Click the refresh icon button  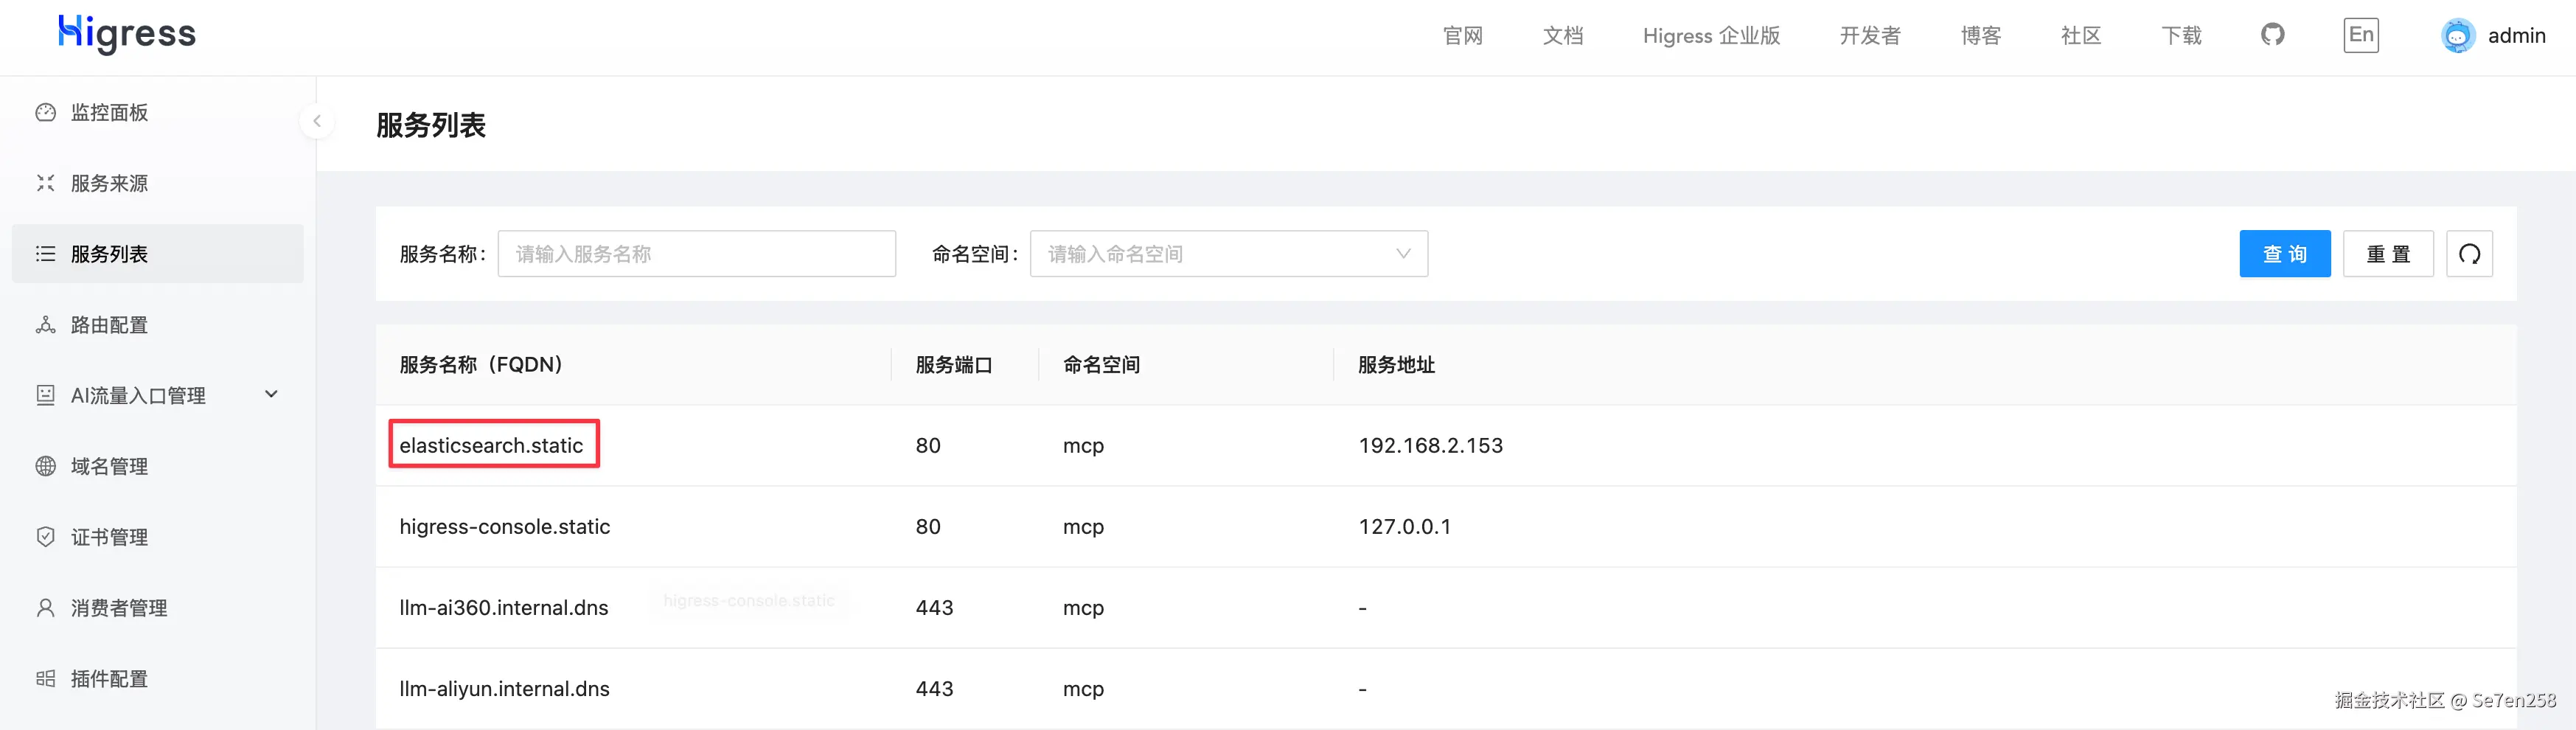coord(2469,254)
